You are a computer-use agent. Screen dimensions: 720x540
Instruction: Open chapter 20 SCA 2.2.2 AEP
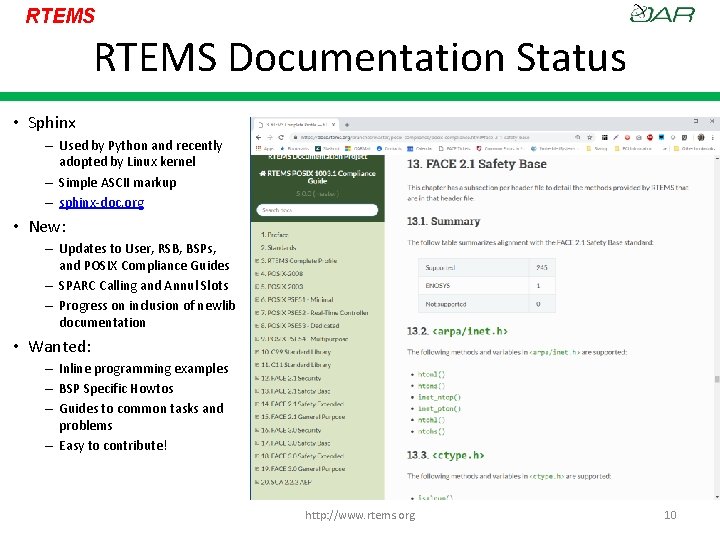pos(286,482)
